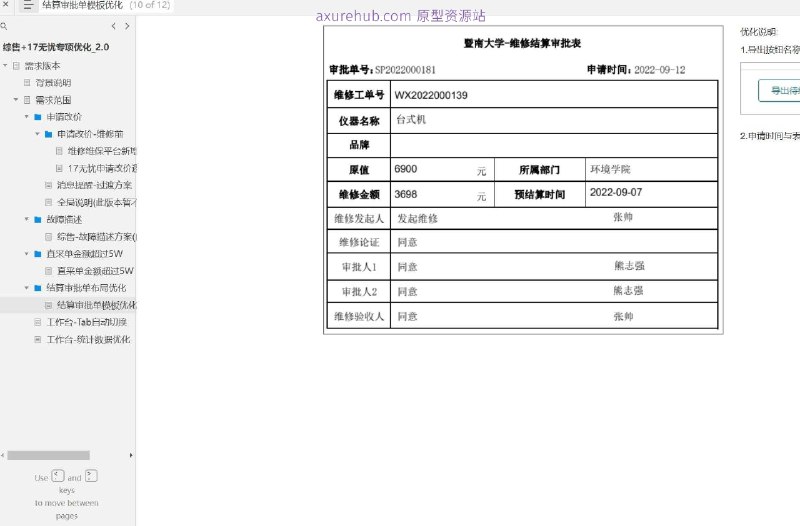Click the page icon of 消息提醒-过渡方案
The width and height of the screenshot is (800, 526).
coord(48,185)
